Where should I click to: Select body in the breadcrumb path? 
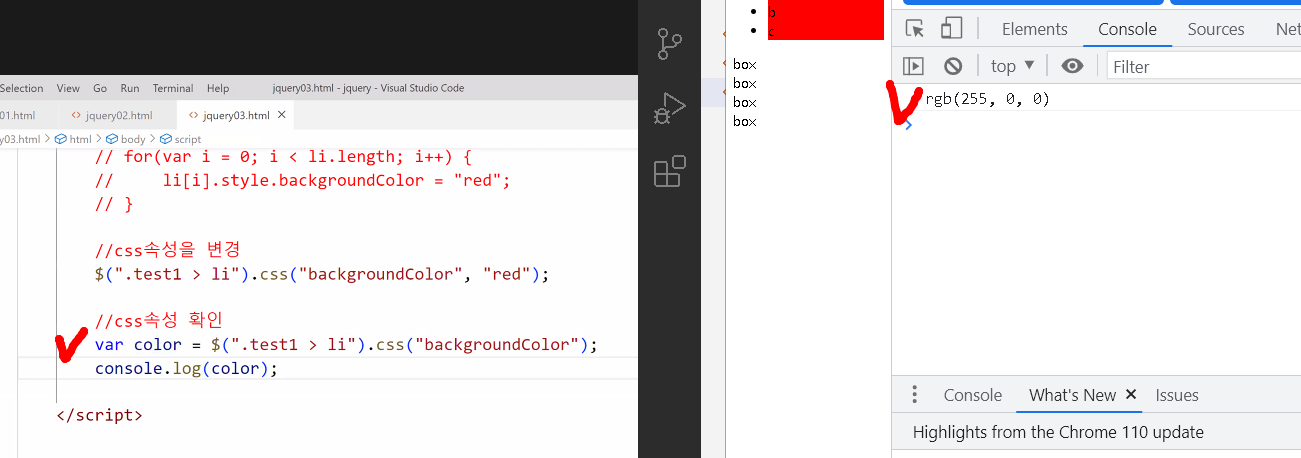(x=125, y=139)
